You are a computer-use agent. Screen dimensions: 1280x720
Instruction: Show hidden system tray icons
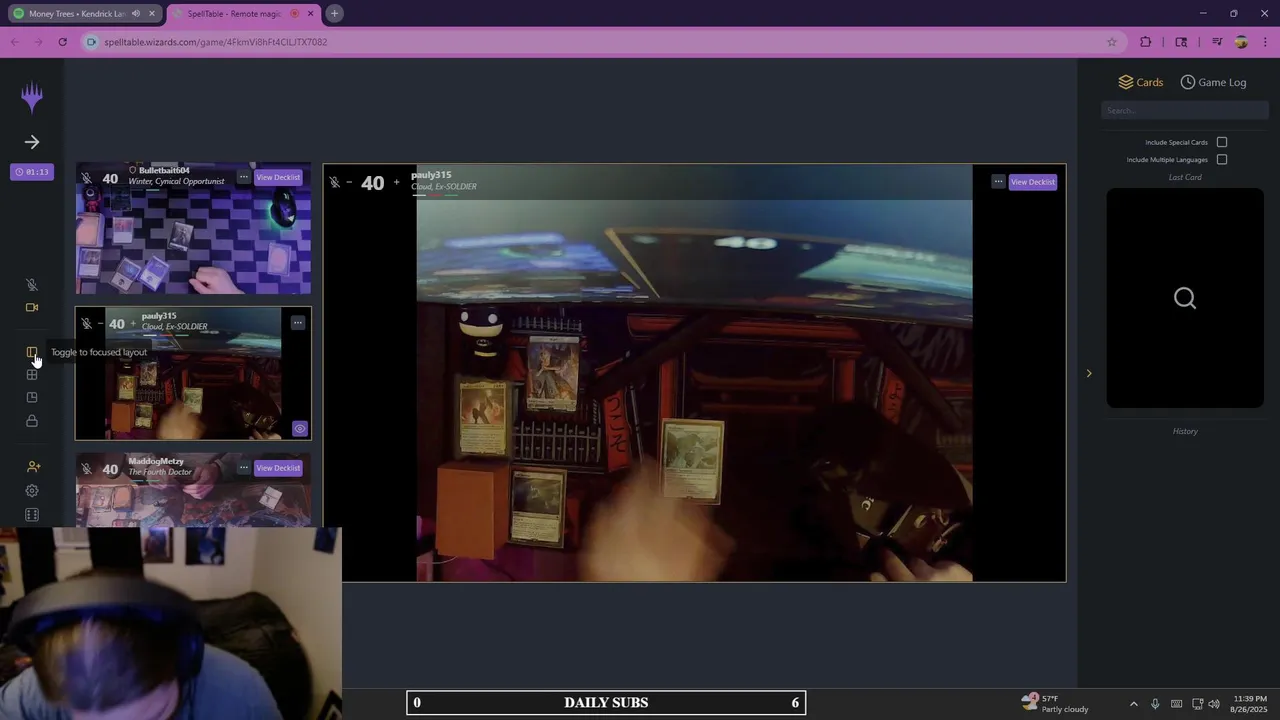[x=1133, y=704]
